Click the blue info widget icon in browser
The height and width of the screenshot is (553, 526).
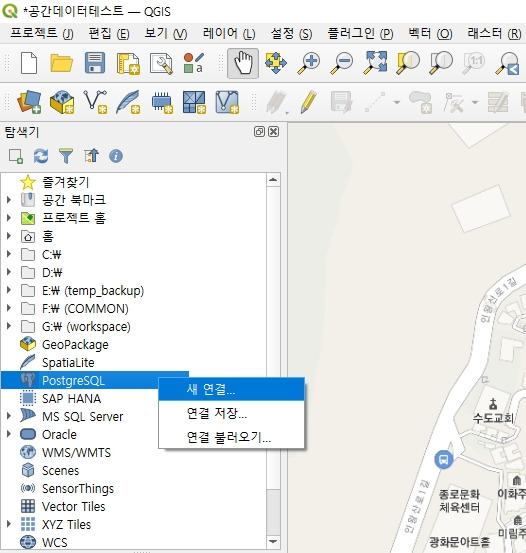click(x=116, y=156)
